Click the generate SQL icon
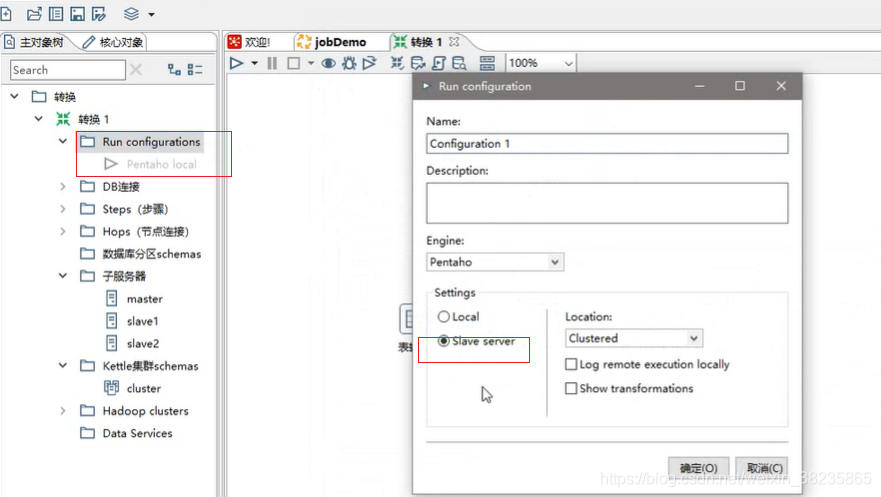This screenshot has width=881, height=497. pos(439,63)
